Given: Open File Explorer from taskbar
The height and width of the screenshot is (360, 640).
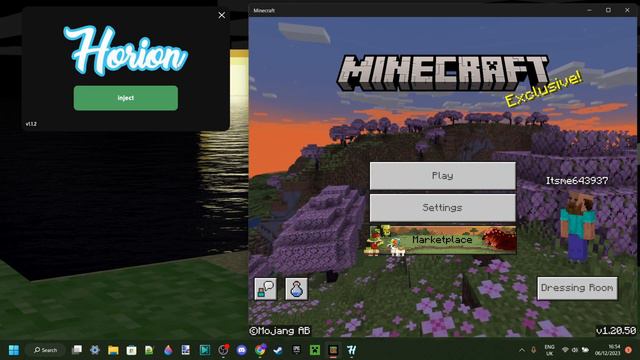Looking at the screenshot, I should (113, 350).
